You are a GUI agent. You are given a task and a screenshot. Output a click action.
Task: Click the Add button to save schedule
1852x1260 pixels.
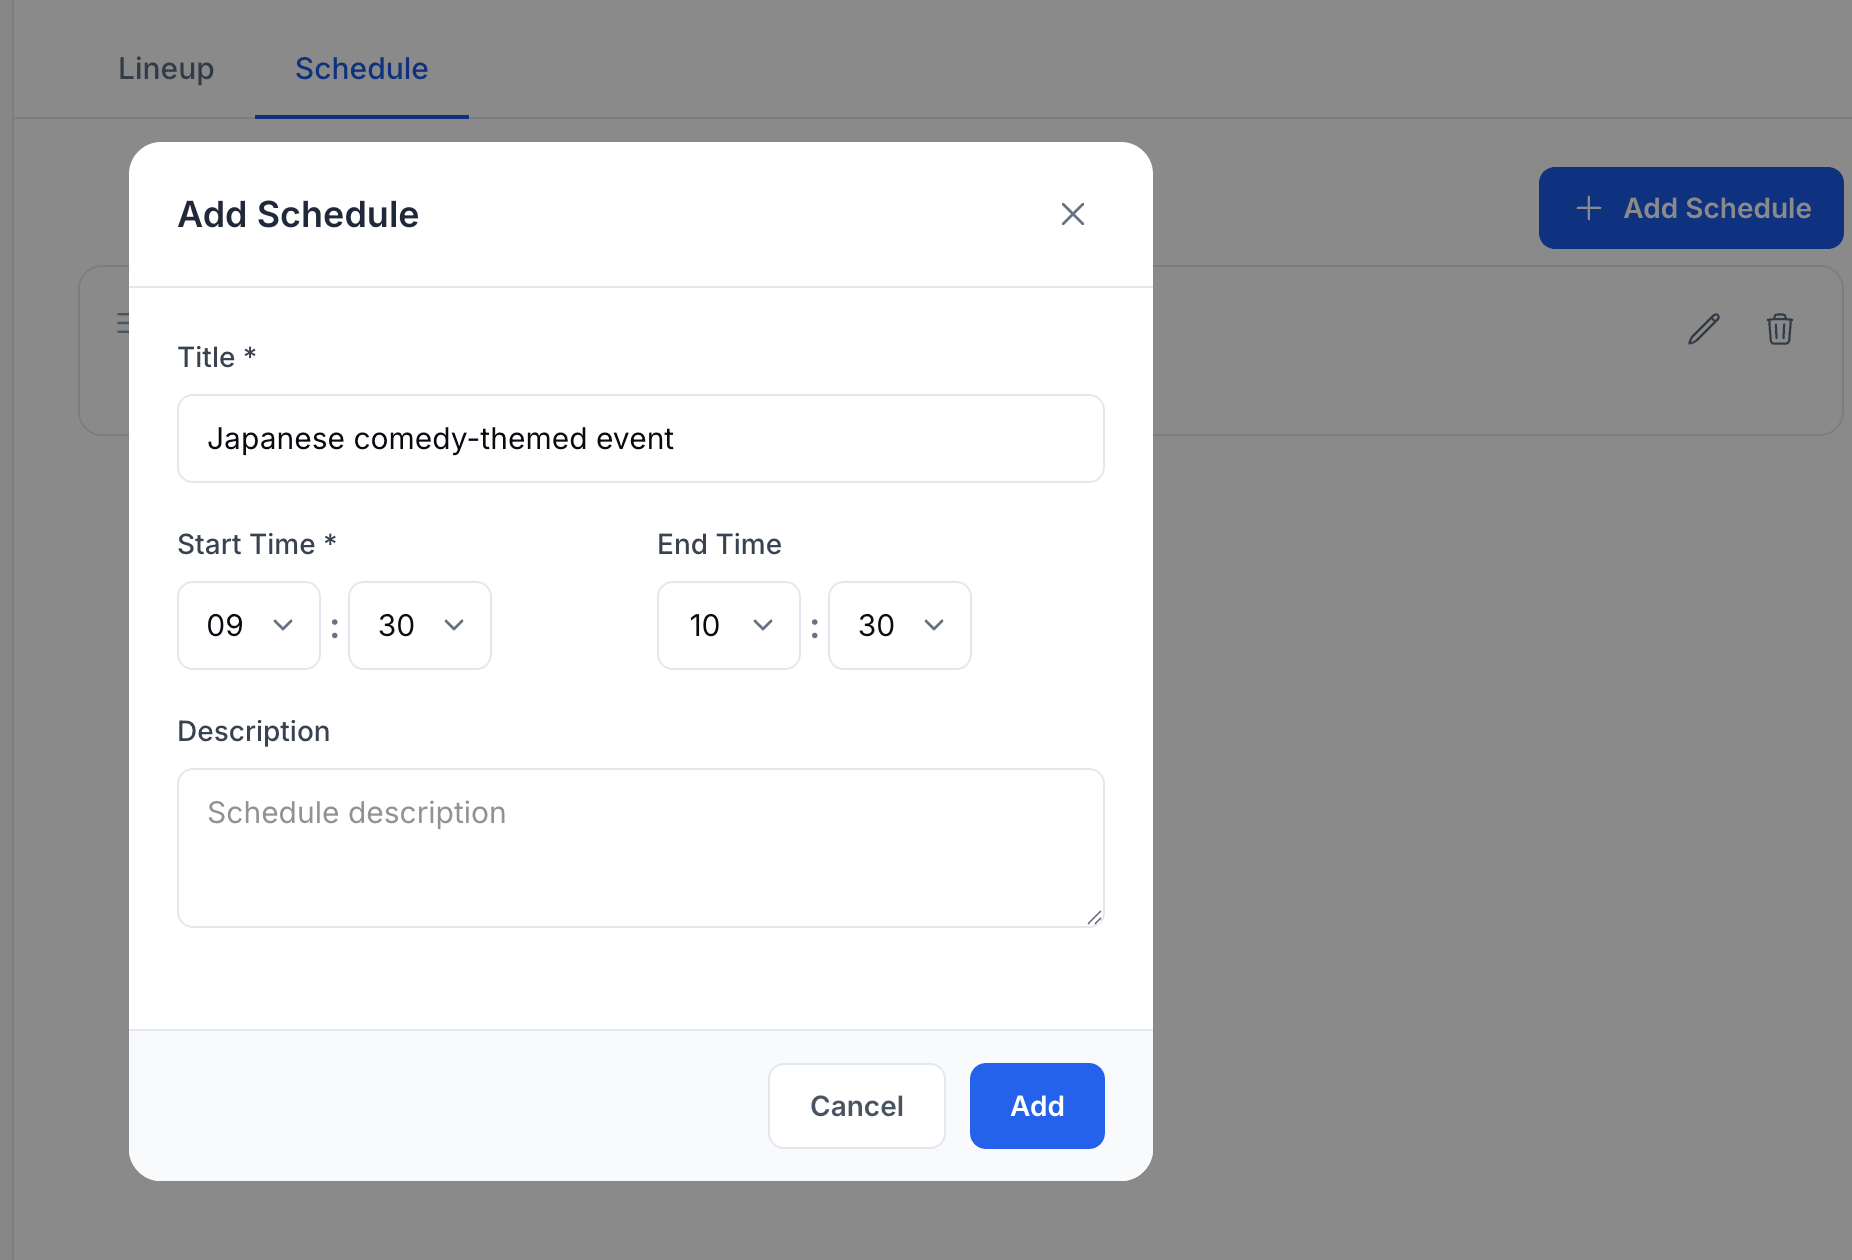(1036, 1106)
